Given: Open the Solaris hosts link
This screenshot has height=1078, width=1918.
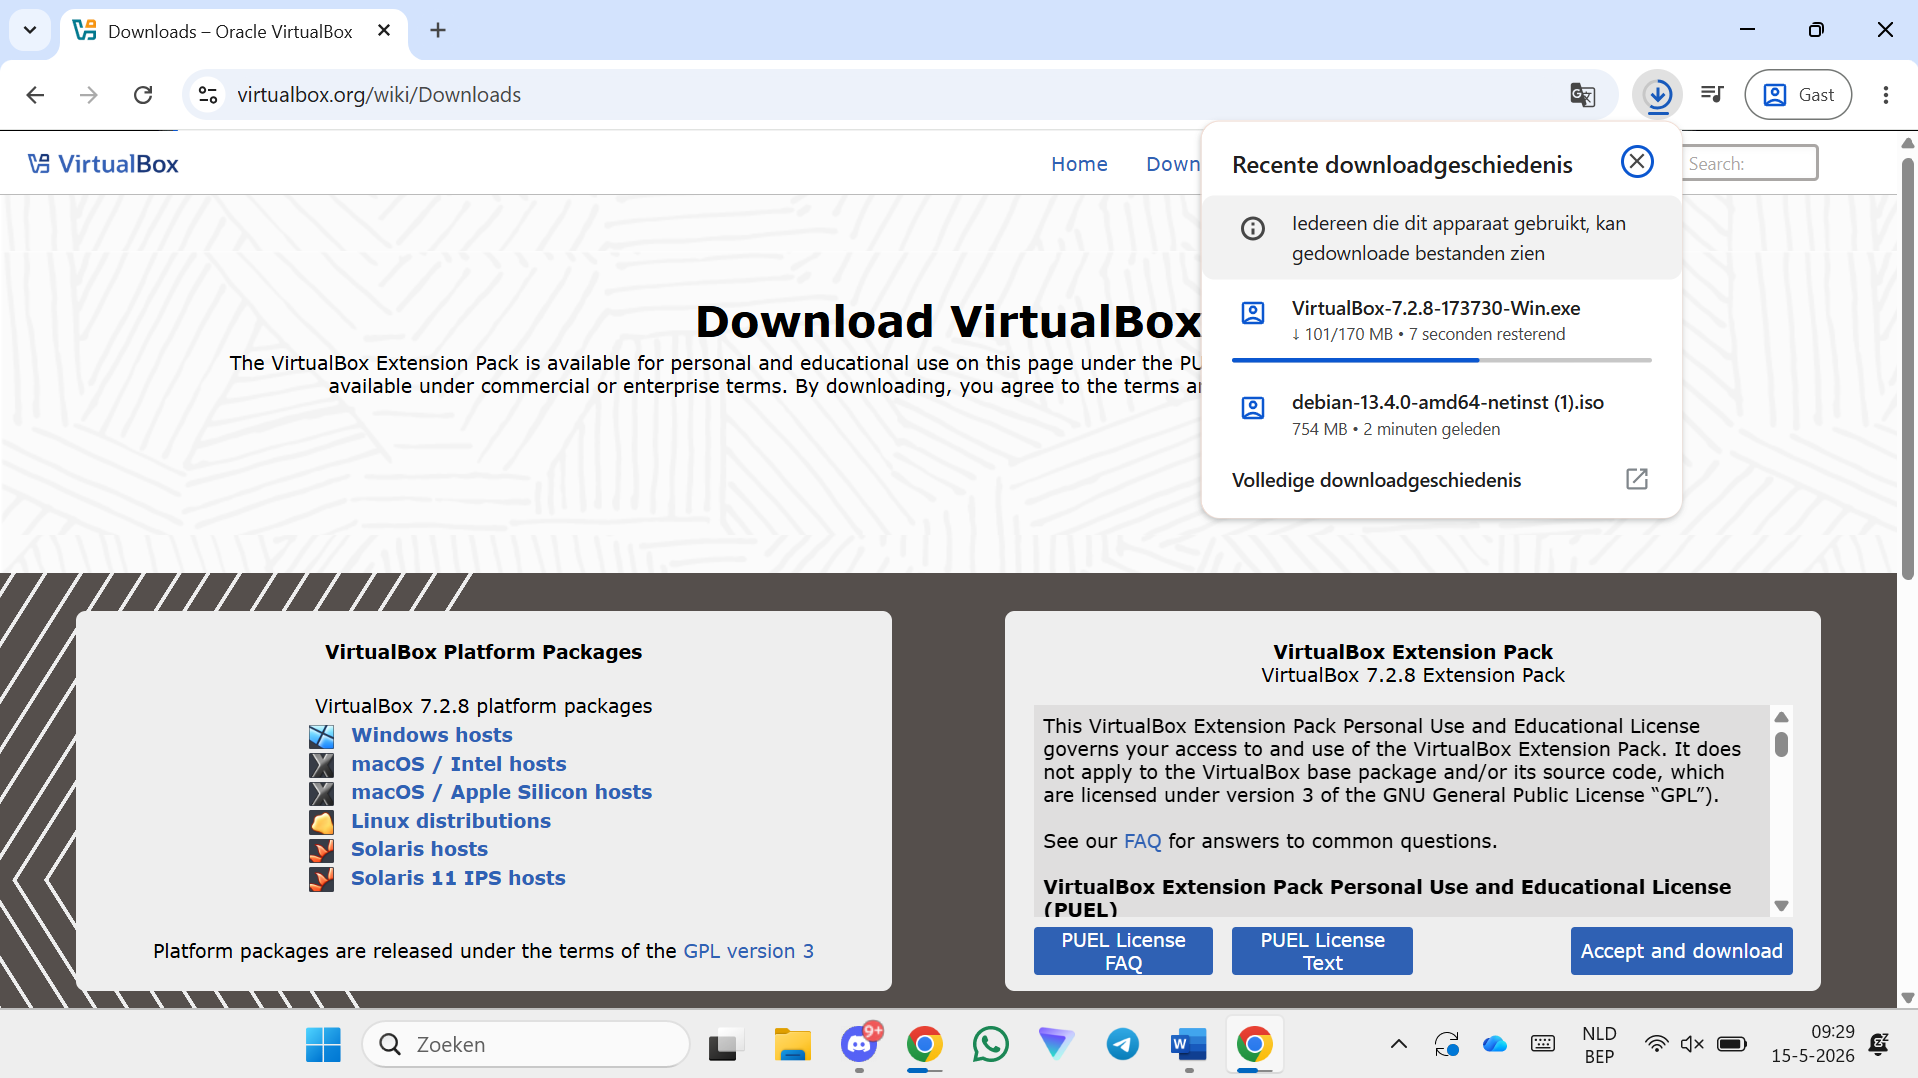Looking at the screenshot, I should pos(419,849).
